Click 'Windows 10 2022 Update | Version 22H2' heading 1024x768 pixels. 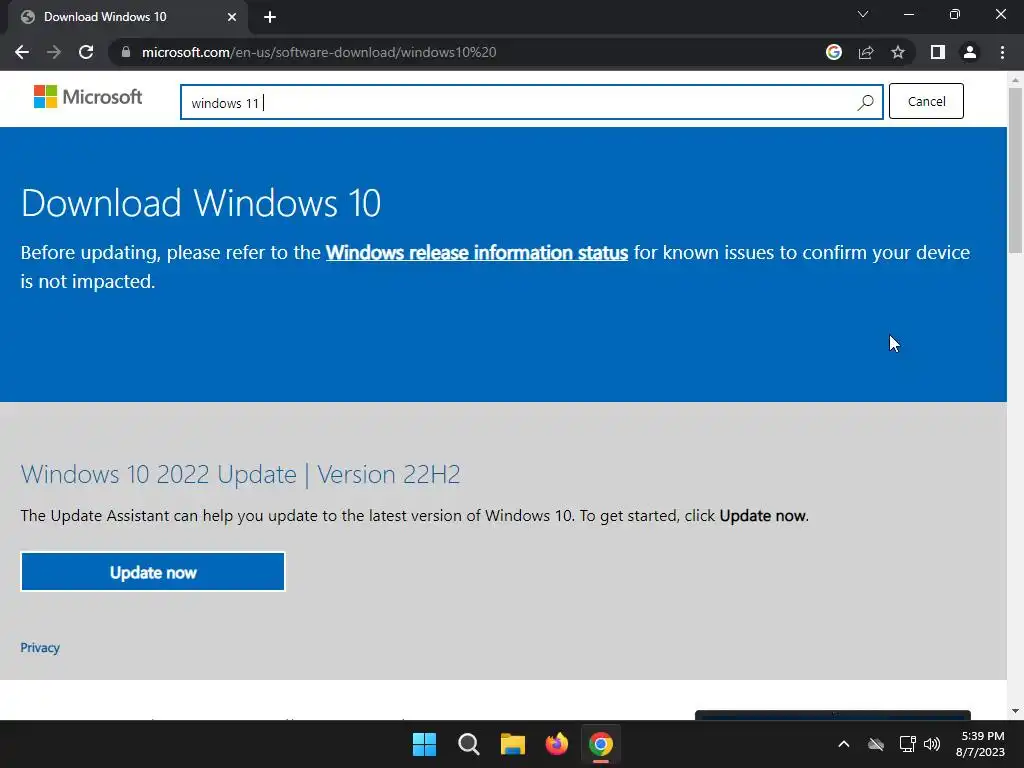click(x=240, y=474)
